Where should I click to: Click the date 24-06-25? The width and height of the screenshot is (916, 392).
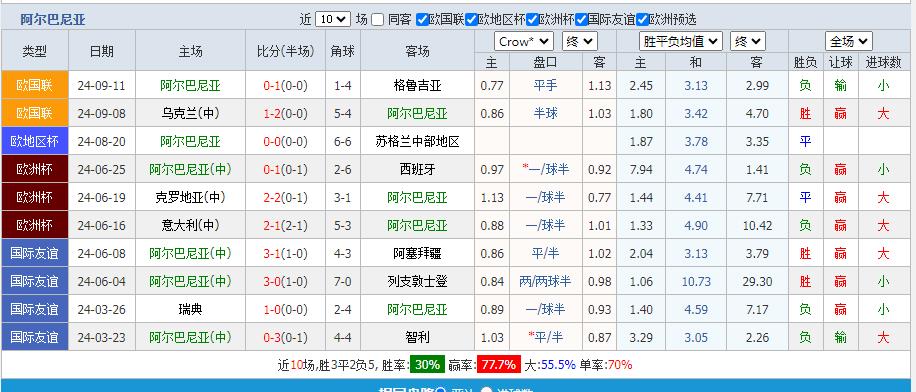click(x=102, y=170)
